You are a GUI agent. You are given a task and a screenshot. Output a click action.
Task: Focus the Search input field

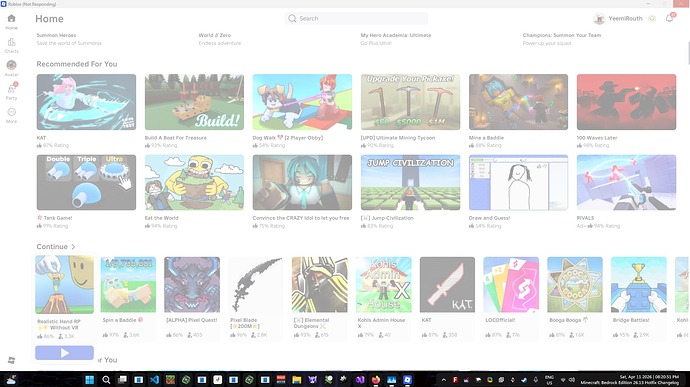356,18
